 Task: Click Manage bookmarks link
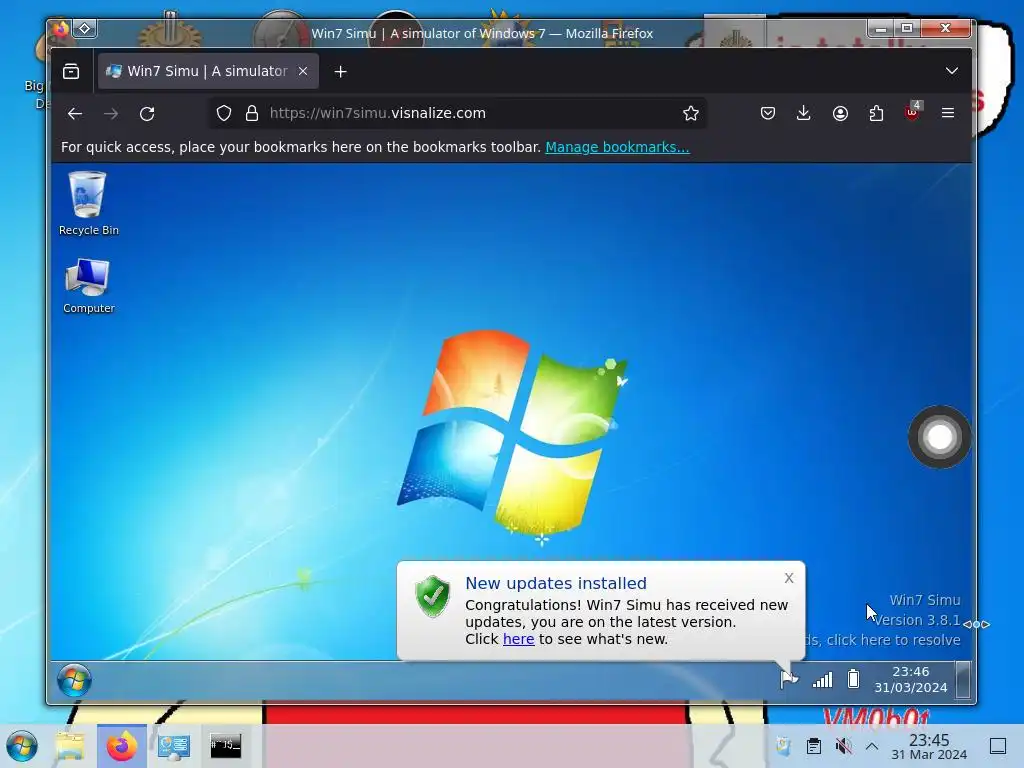point(617,147)
